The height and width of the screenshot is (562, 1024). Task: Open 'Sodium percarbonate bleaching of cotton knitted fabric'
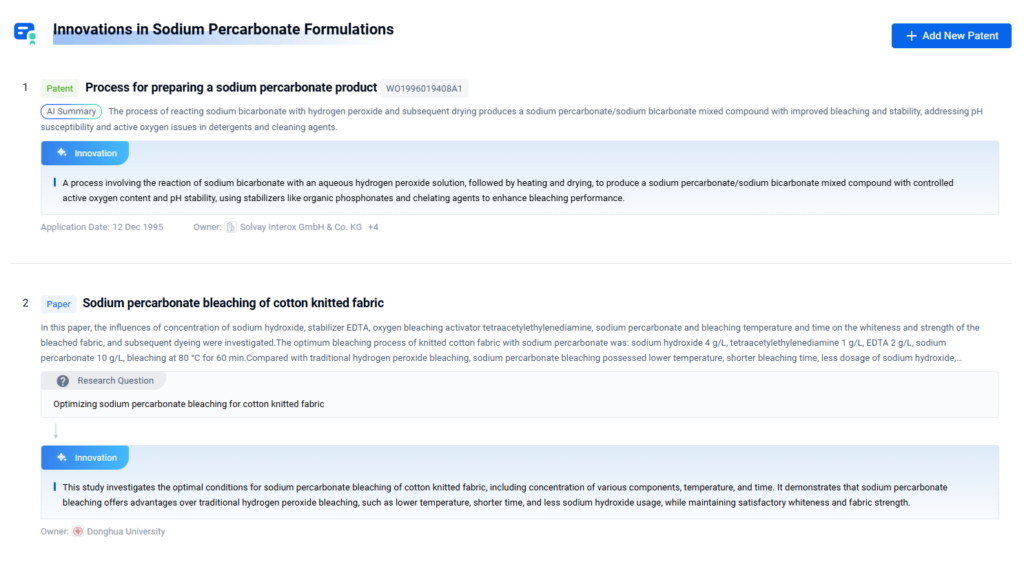(233, 303)
